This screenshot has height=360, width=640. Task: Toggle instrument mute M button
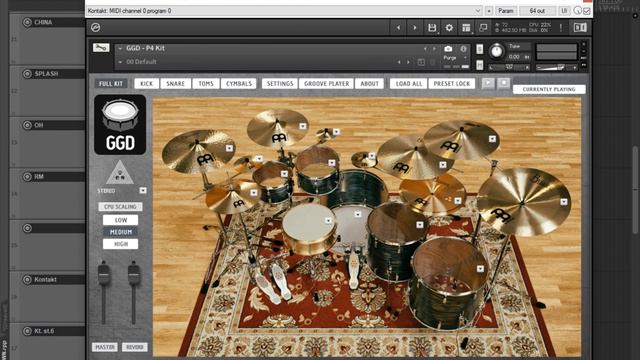click(480, 64)
